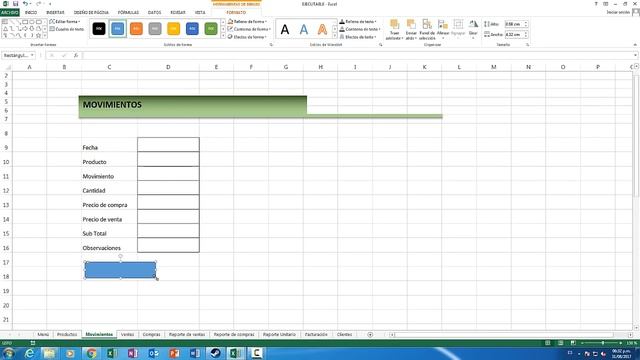The image size is (640, 360).
Task: Switch to the DISEÑO DE PÁGINA tab
Action: (91, 13)
